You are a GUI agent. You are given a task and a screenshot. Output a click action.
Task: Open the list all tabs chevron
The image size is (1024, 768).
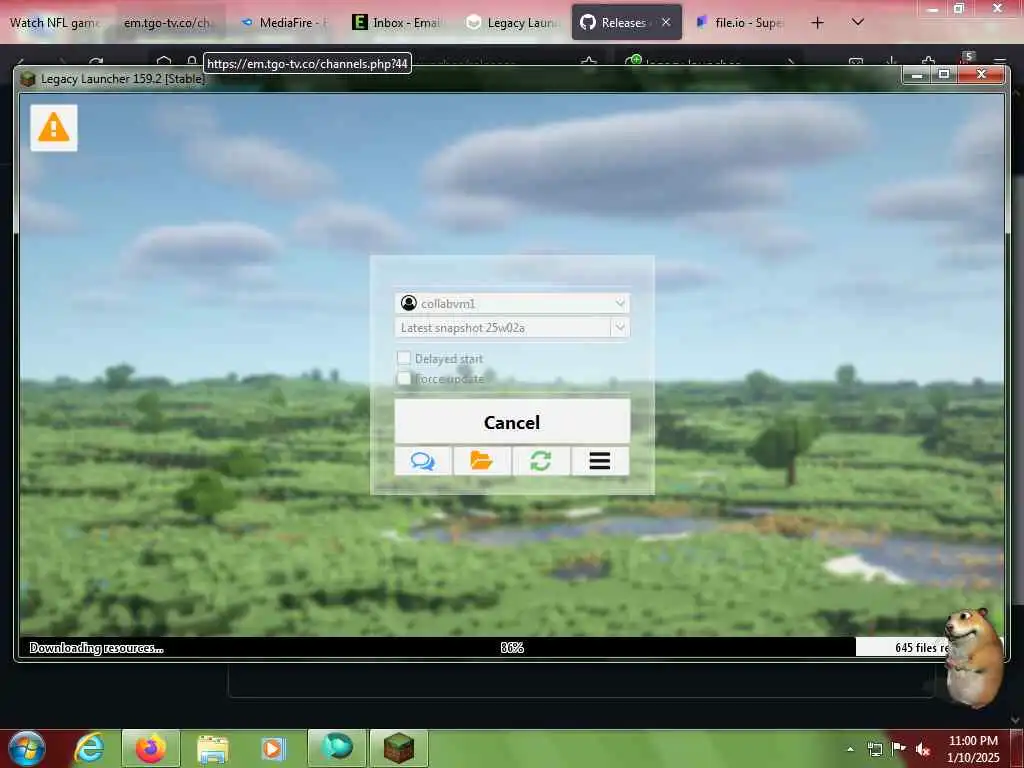[858, 22]
